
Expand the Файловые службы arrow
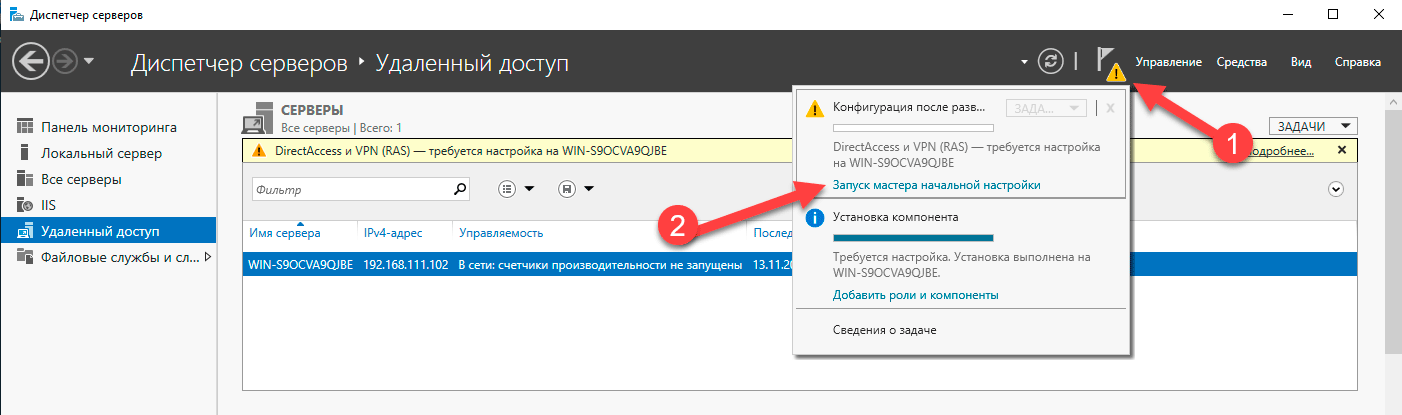pyautogui.click(x=208, y=257)
